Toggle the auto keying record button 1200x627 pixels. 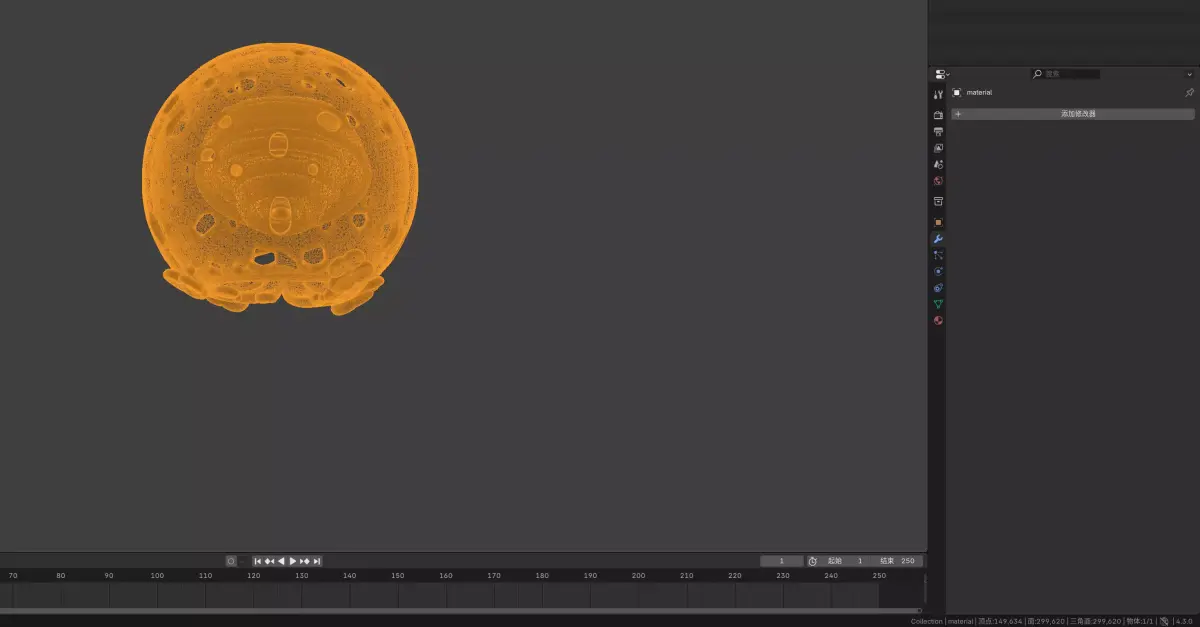pyautogui.click(x=231, y=561)
